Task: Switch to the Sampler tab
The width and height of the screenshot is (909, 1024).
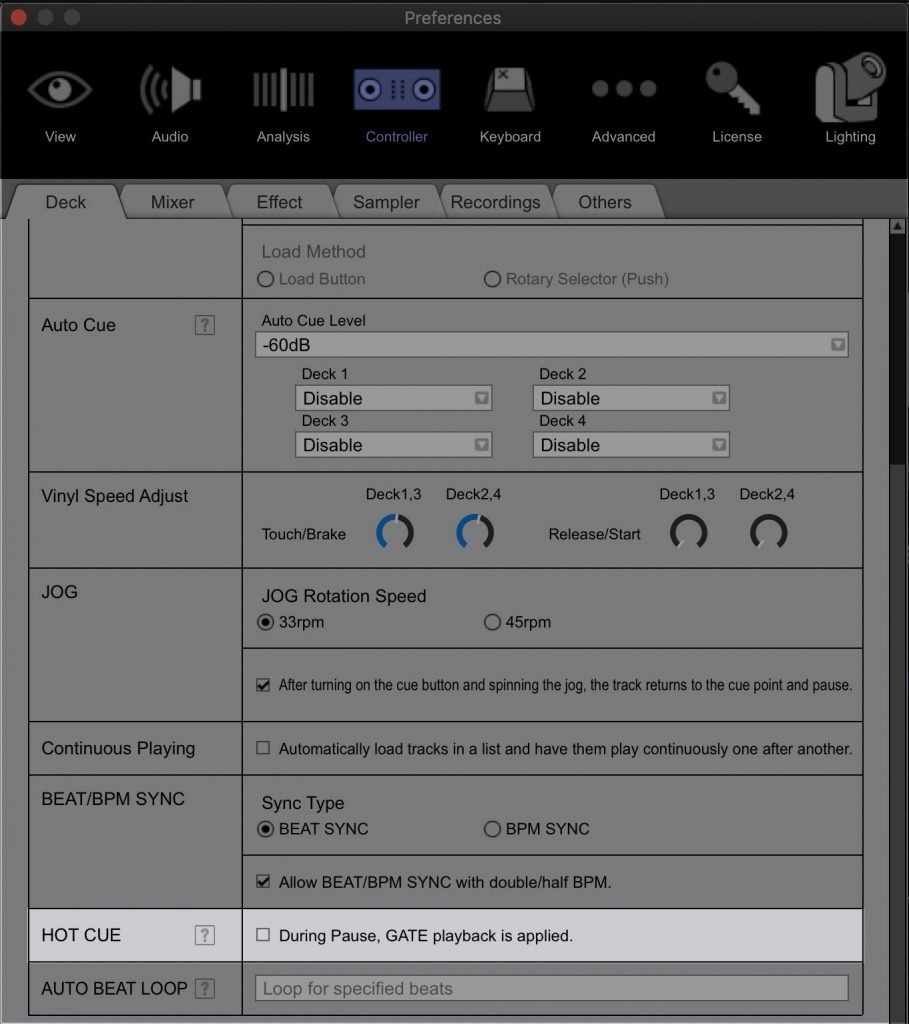Action: point(386,202)
